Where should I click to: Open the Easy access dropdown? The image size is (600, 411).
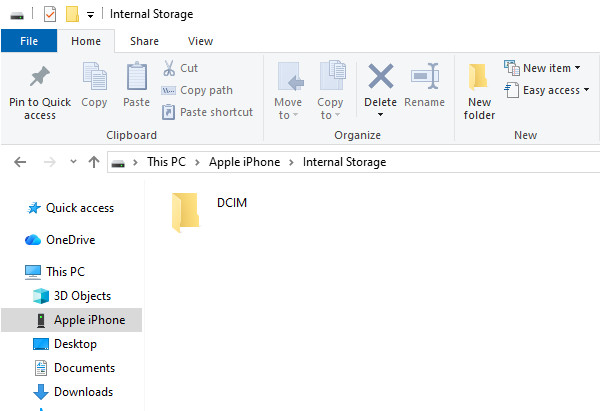tap(547, 90)
